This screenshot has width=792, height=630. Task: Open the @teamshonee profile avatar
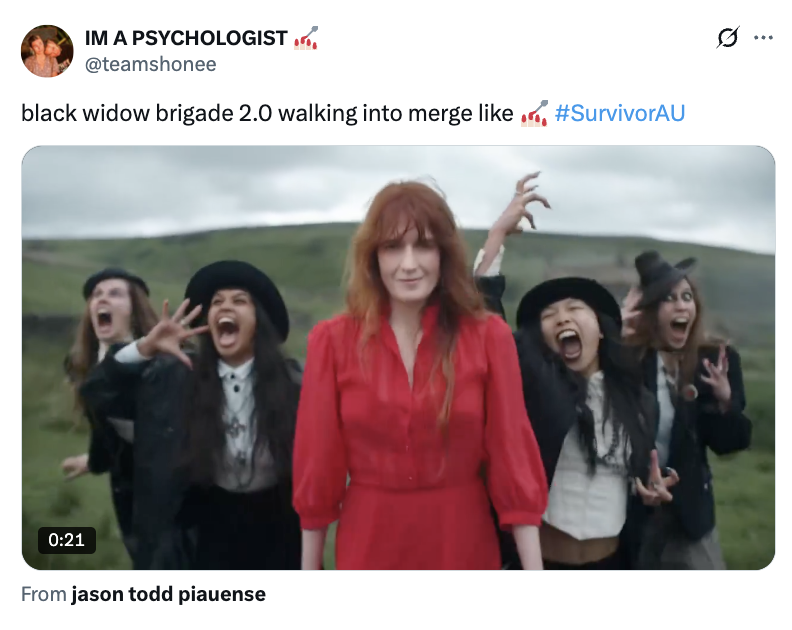(x=47, y=51)
